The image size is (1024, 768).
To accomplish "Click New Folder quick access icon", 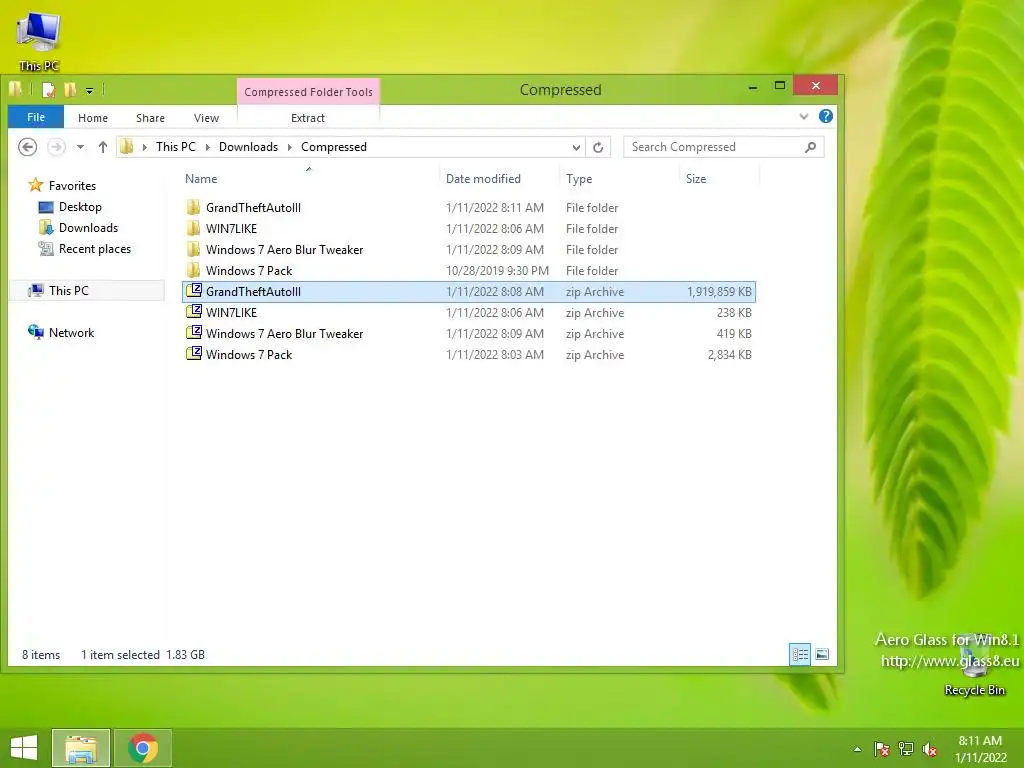I will [70, 89].
